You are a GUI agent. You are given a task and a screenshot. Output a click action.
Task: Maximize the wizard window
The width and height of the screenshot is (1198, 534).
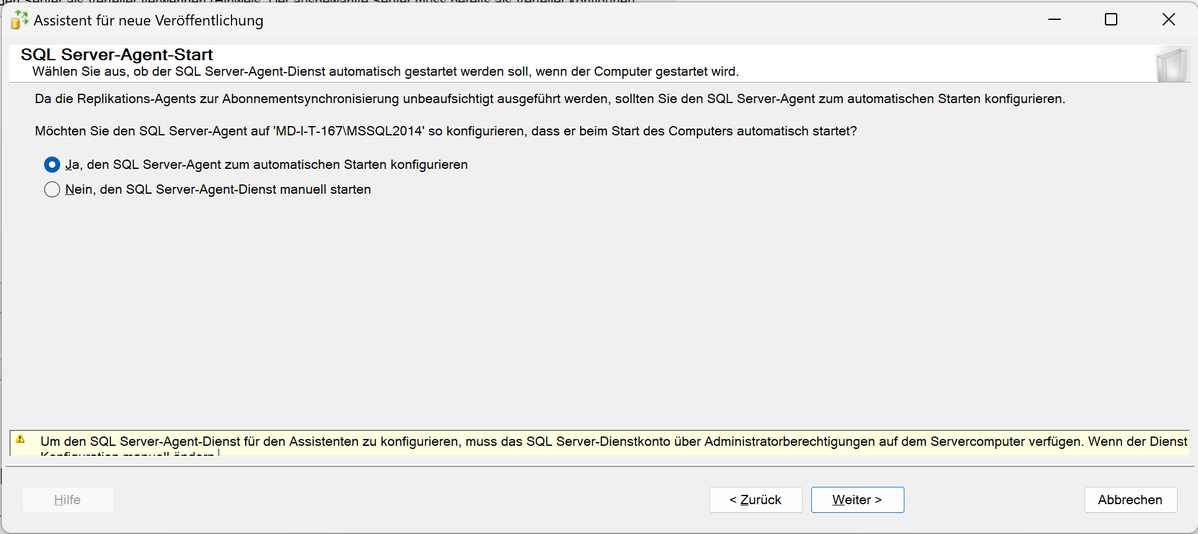pos(1111,20)
